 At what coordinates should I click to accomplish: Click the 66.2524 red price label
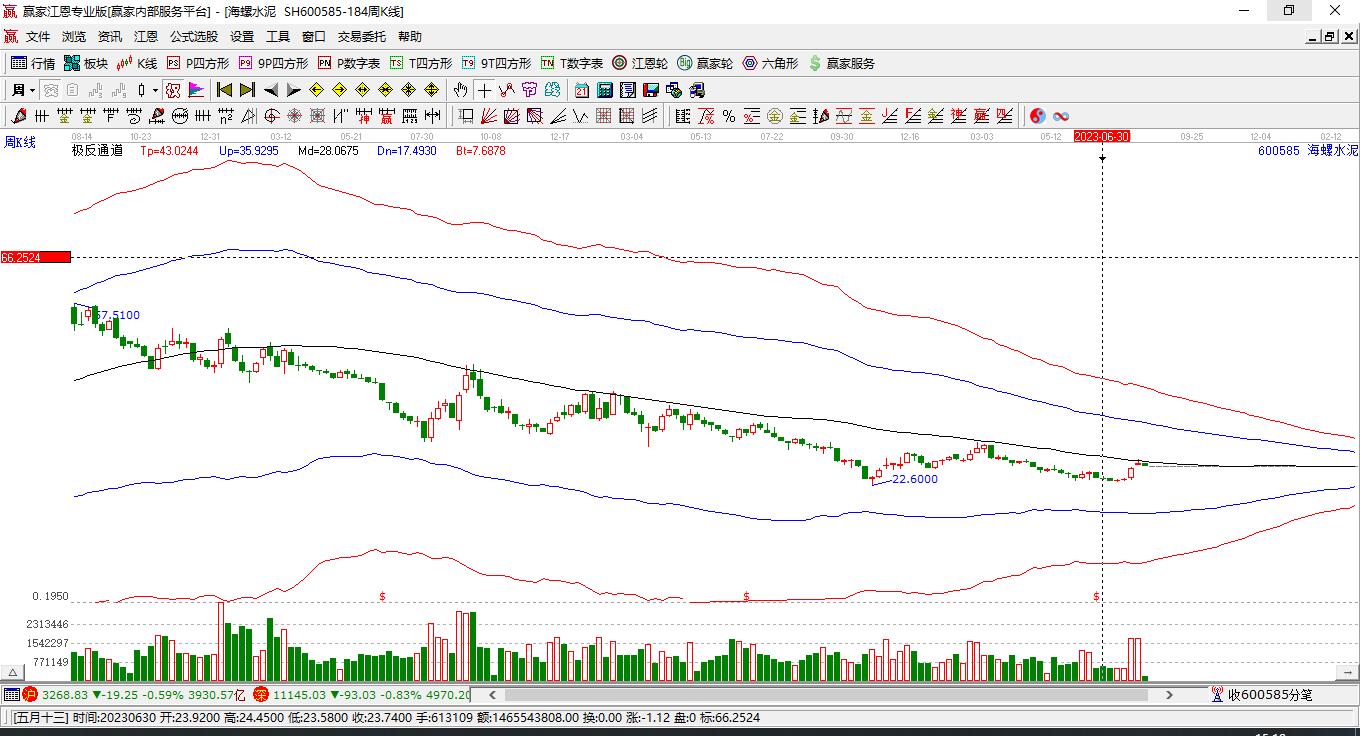pyautogui.click(x=35, y=257)
